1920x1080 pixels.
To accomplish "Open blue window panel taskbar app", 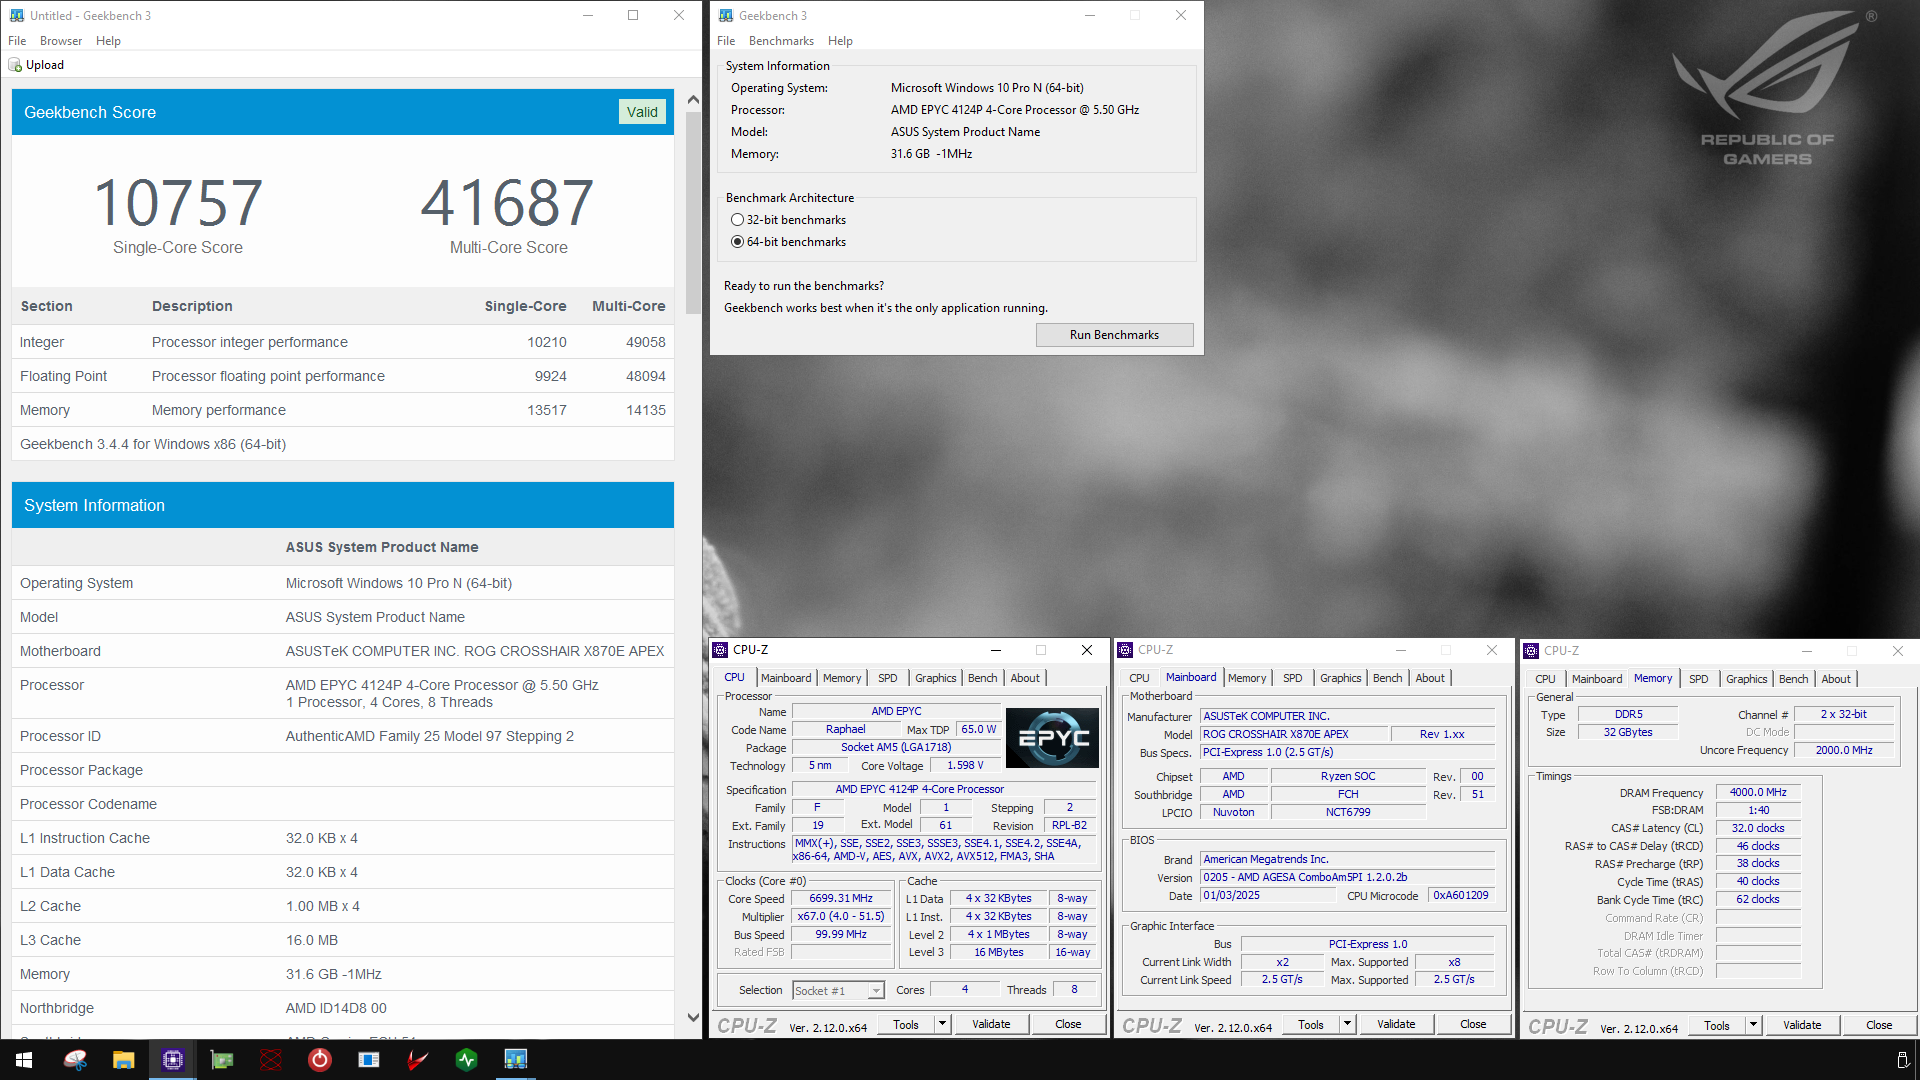I will coord(369,1060).
